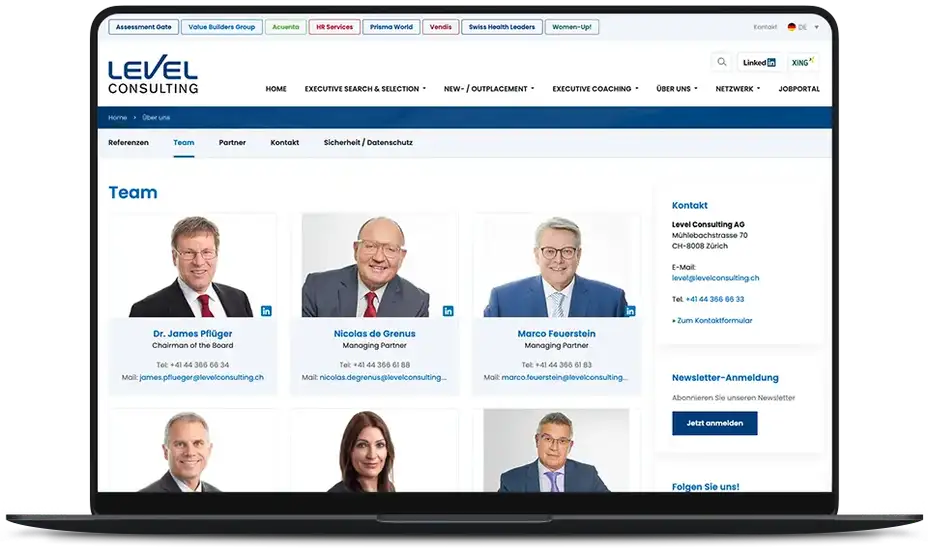Expand Über uns menu
This screenshot has height=556, width=928.
(676, 89)
